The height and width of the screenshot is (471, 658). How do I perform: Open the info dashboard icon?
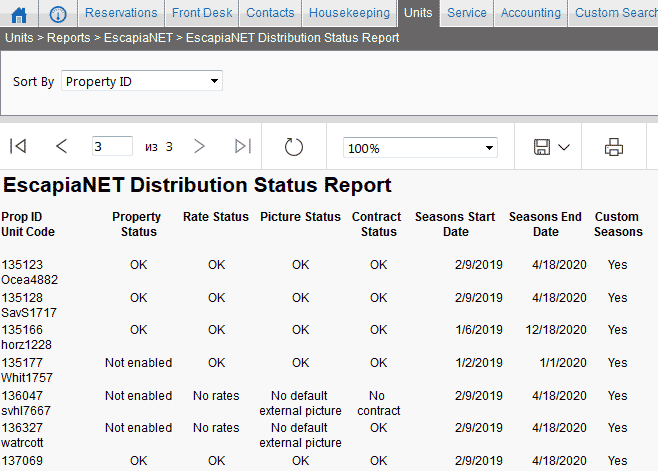(x=58, y=15)
